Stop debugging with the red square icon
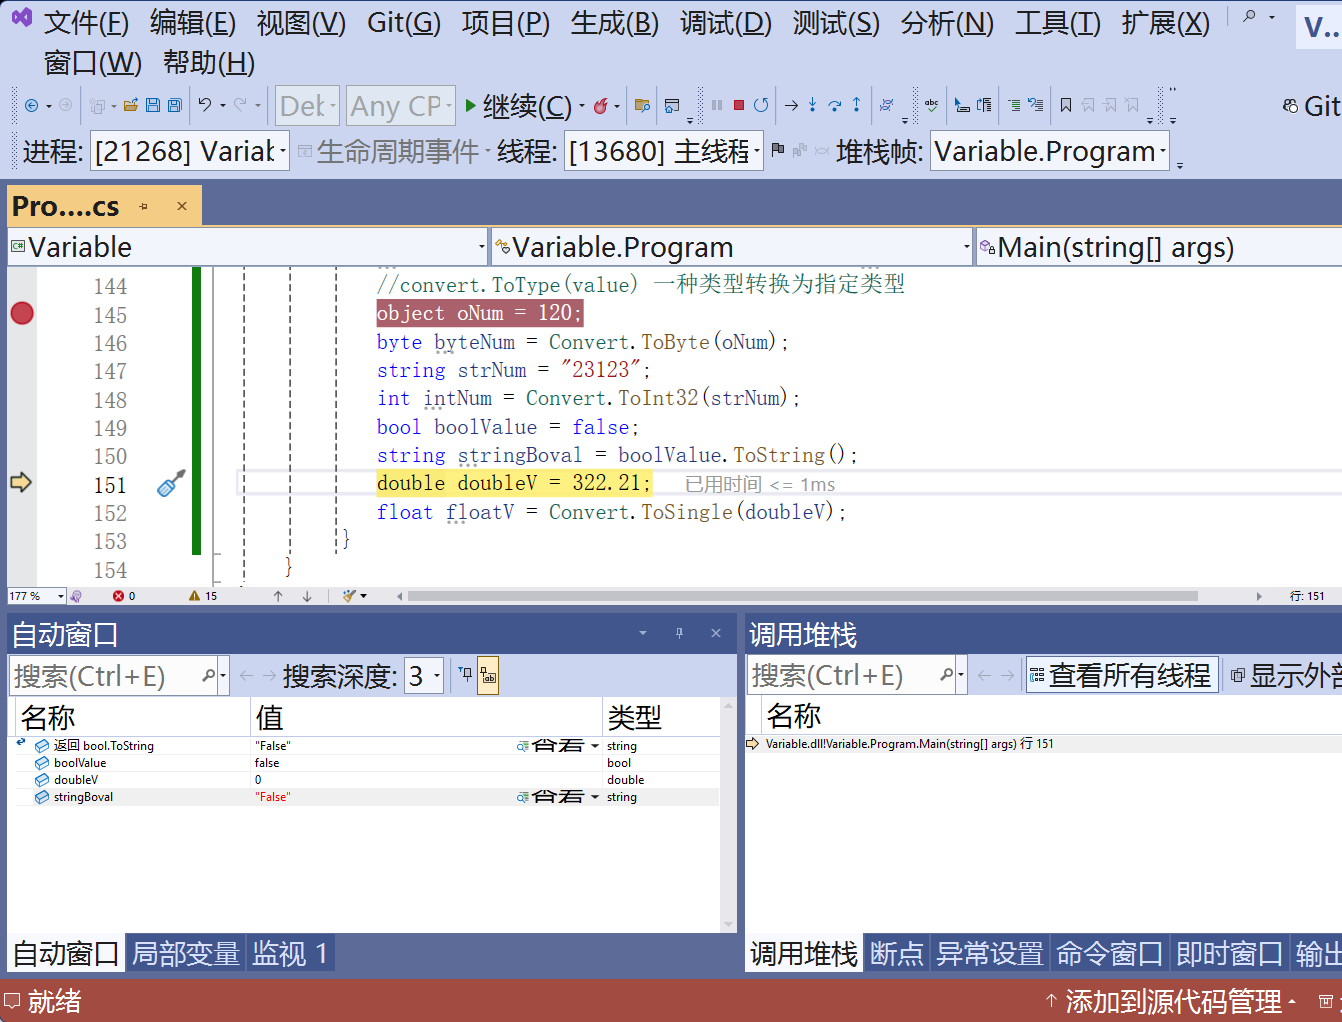 (737, 104)
